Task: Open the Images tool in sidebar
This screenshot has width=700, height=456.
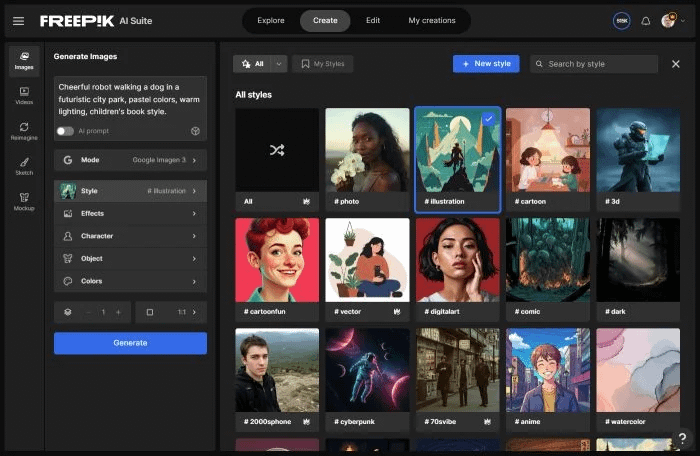Action: point(24,61)
